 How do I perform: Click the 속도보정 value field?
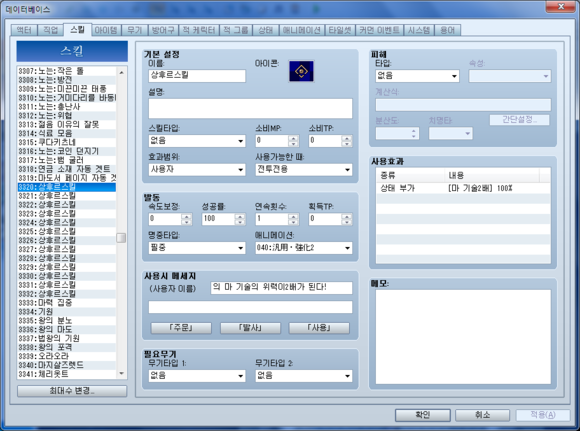point(165,219)
